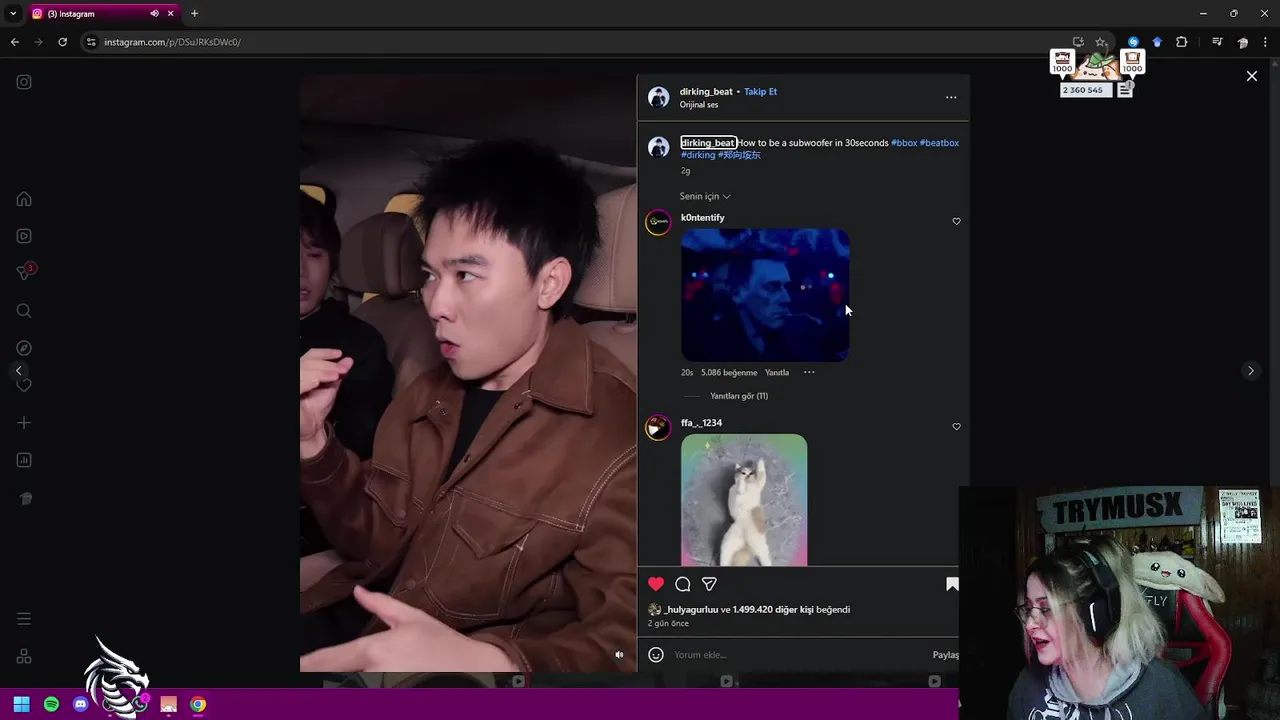Image resolution: width=1280 pixels, height=720 pixels.
Task: Play or pause the video
Action: click(468, 372)
